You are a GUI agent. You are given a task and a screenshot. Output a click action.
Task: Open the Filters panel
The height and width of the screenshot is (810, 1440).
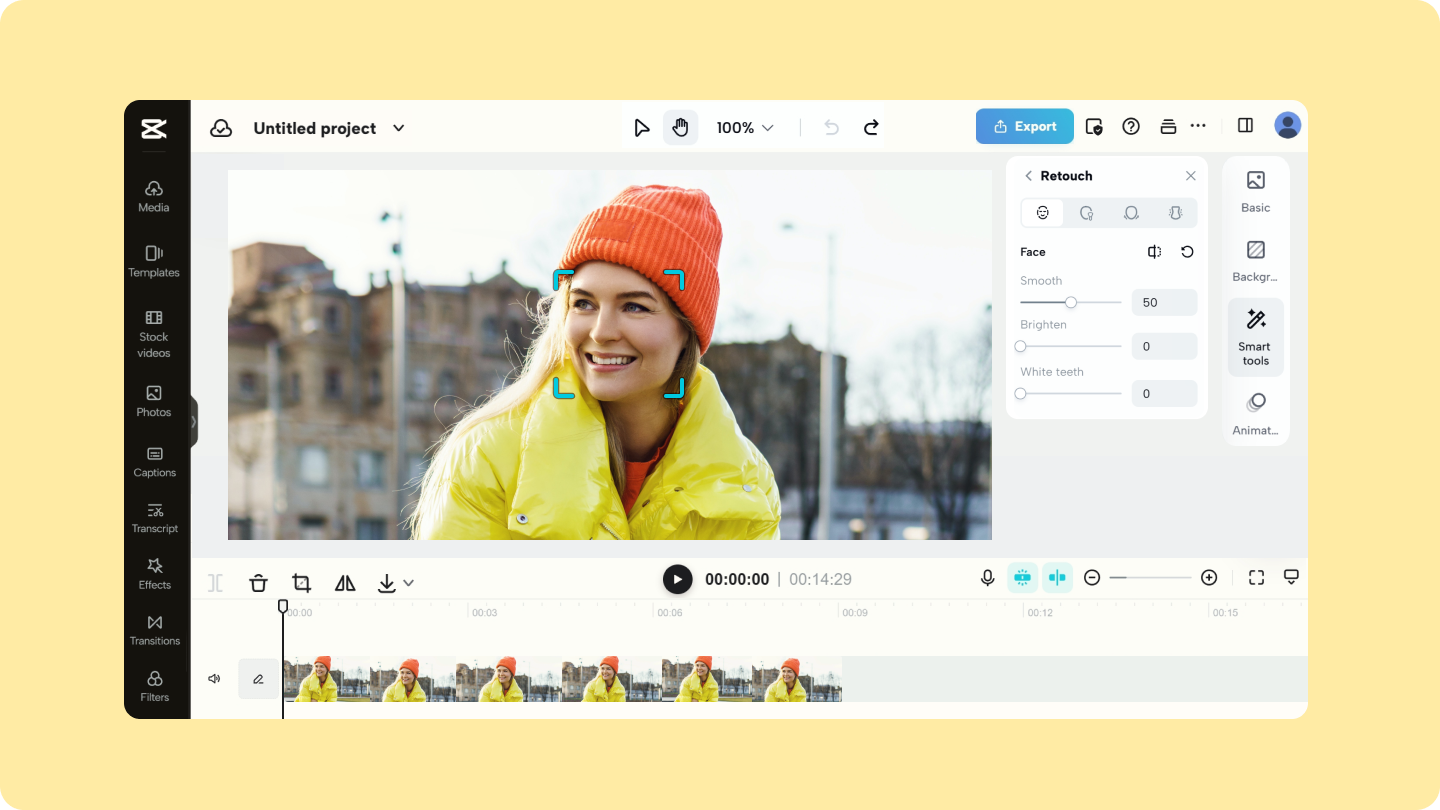tap(154, 686)
